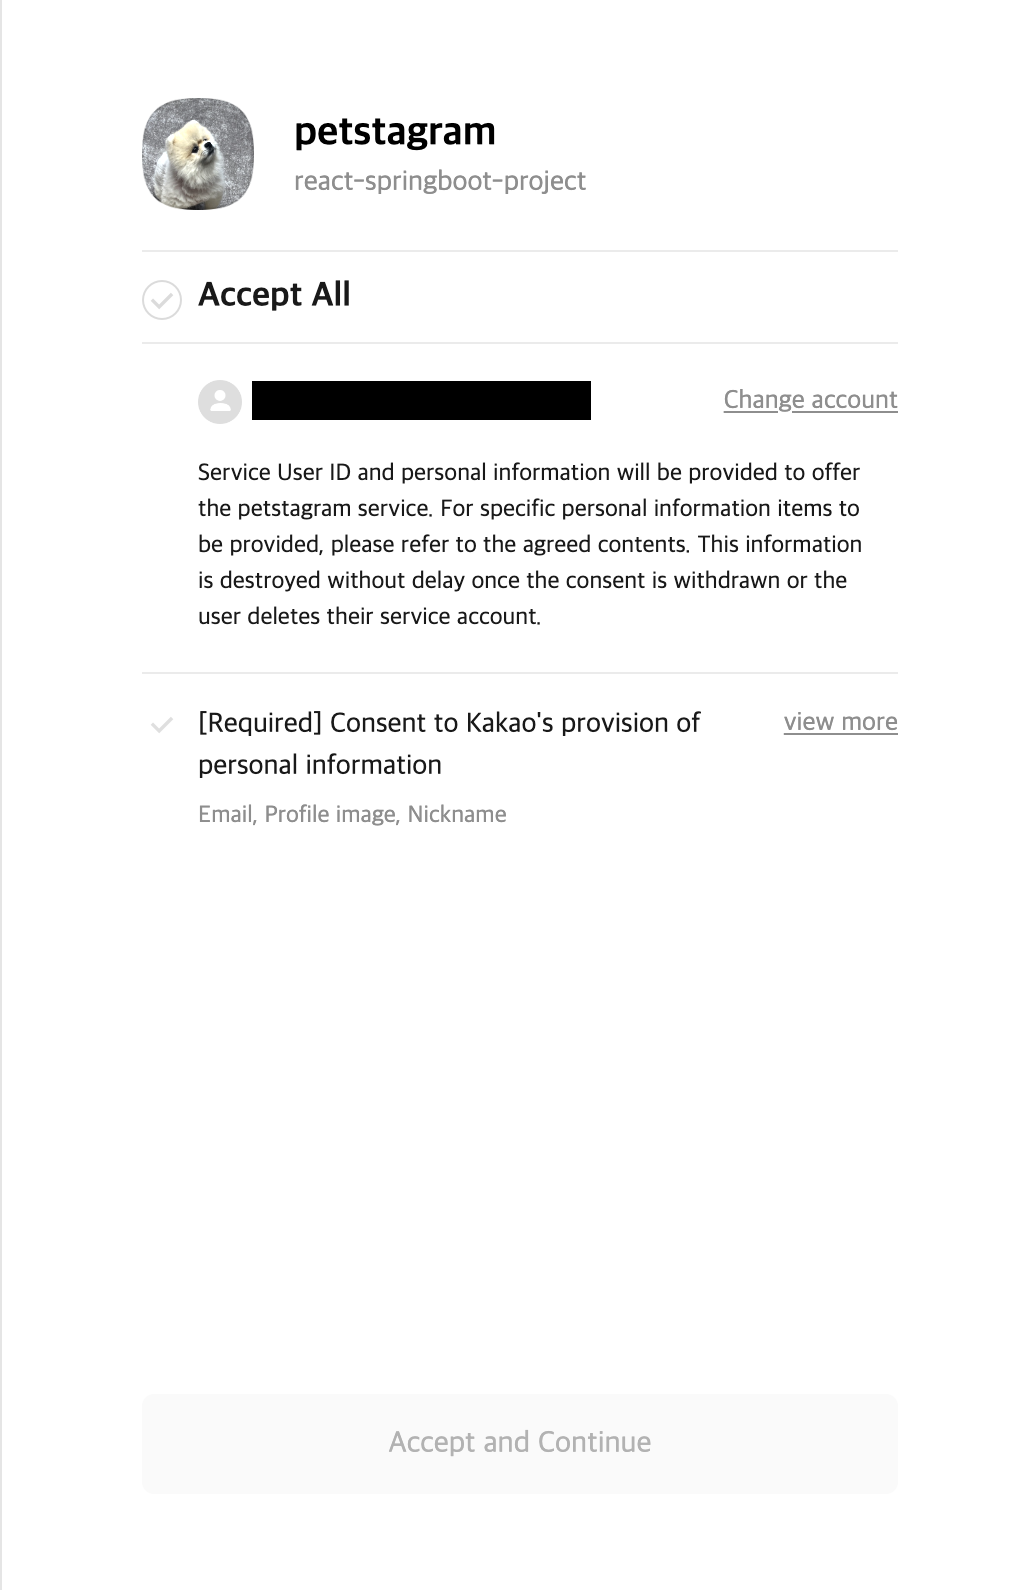Image resolution: width=1036 pixels, height=1590 pixels.
Task: Click the Email item in the consent list
Action: (x=225, y=814)
